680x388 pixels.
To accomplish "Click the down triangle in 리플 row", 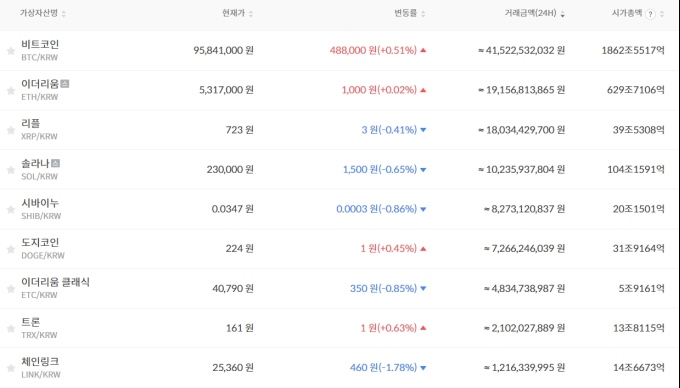I will (423, 130).
